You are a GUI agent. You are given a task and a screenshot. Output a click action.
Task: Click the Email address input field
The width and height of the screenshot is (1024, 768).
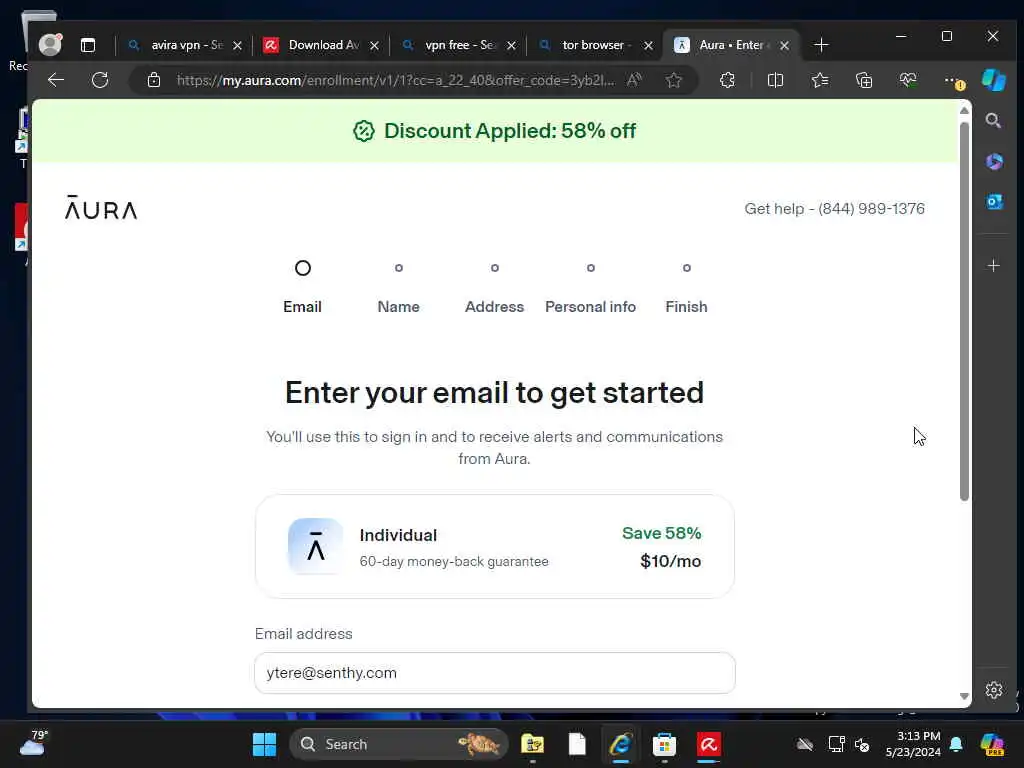click(x=495, y=673)
